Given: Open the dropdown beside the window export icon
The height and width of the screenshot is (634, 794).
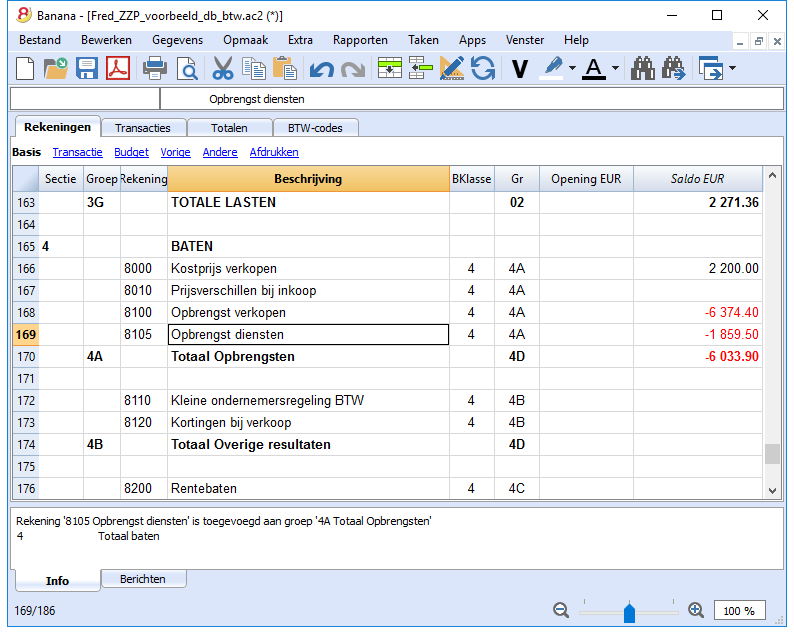Looking at the screenshot, I should point(732,68).
